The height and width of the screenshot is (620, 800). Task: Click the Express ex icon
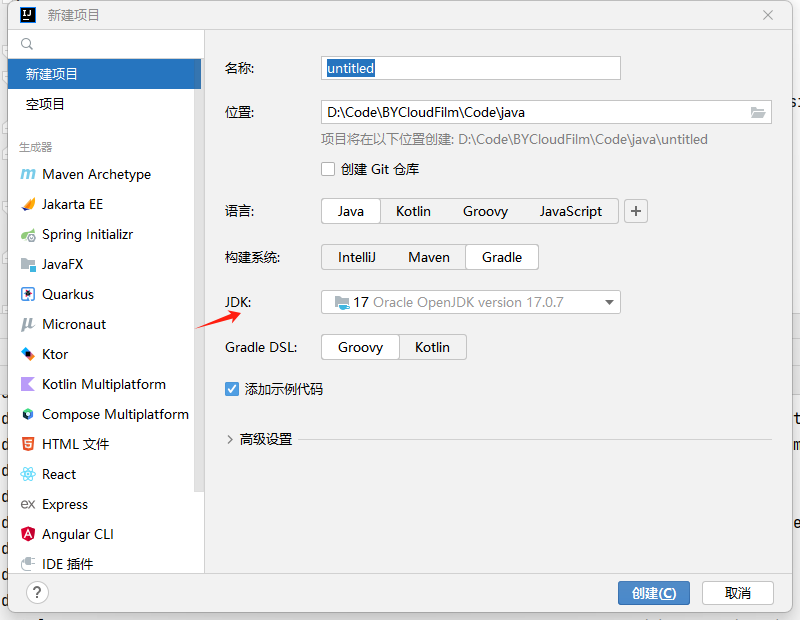[x=28, y=504]
